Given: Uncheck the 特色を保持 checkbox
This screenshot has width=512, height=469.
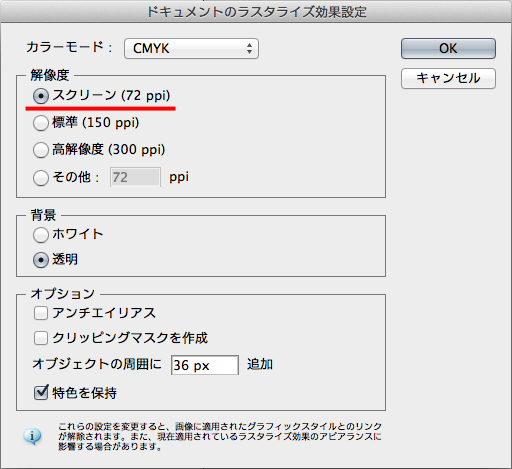Looking at the screenshot, I should (x=41, y=393).
